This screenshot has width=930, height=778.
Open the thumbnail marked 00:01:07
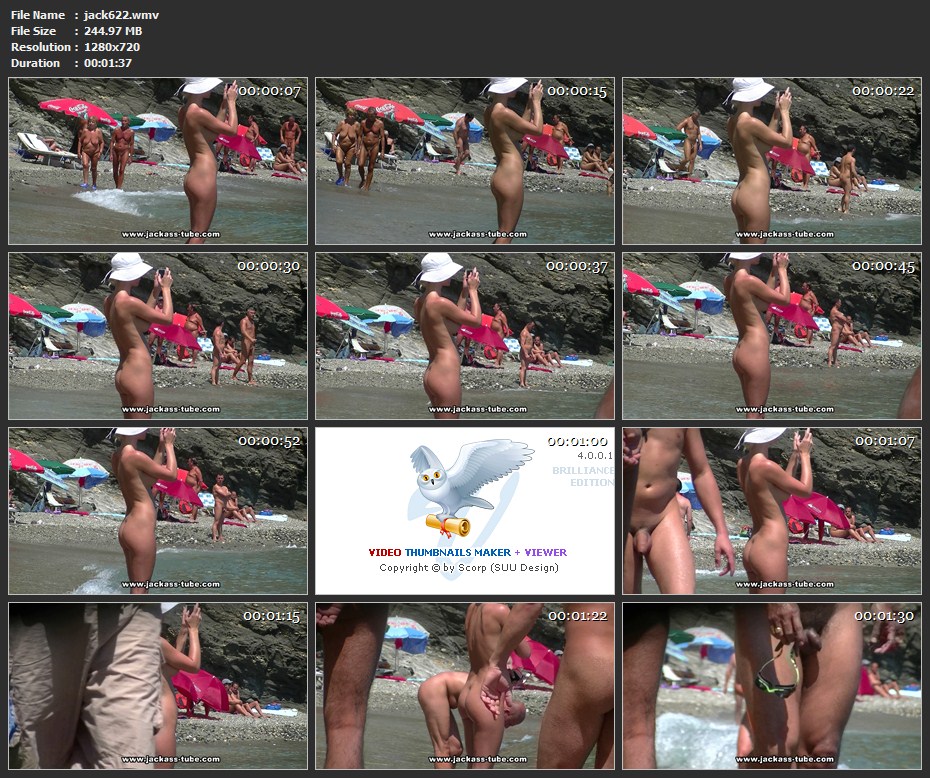click(x=771, y=511)
